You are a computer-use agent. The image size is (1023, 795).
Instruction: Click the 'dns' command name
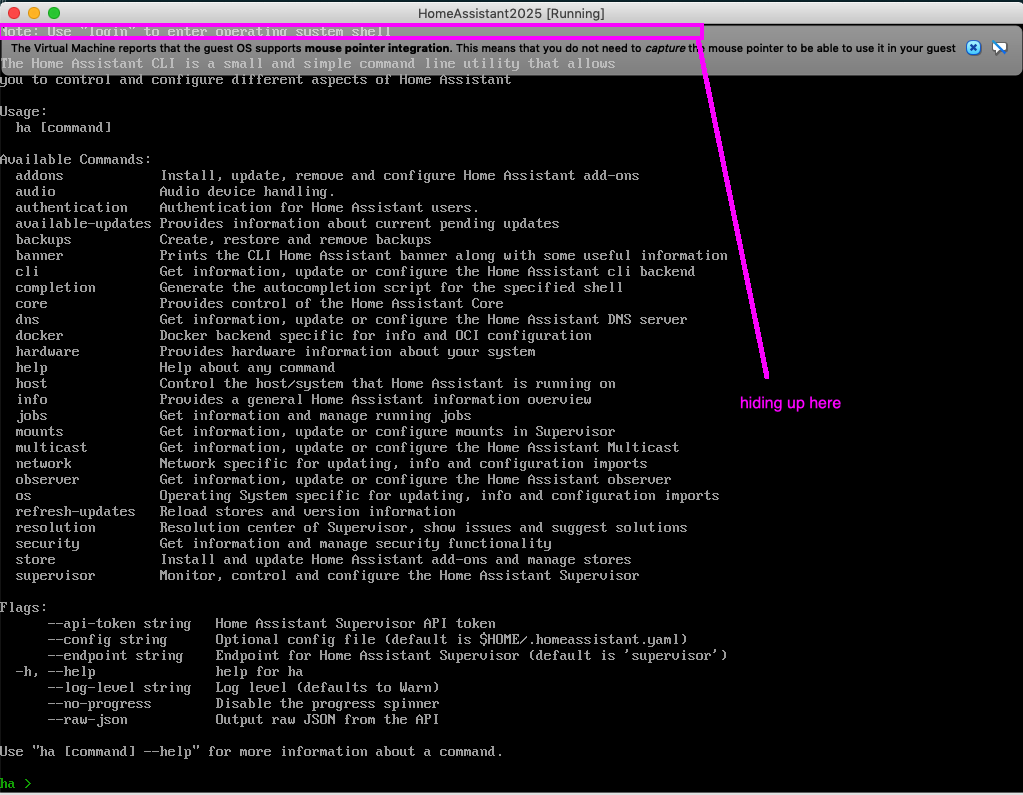pyautogui.click(x=27, y=319)
